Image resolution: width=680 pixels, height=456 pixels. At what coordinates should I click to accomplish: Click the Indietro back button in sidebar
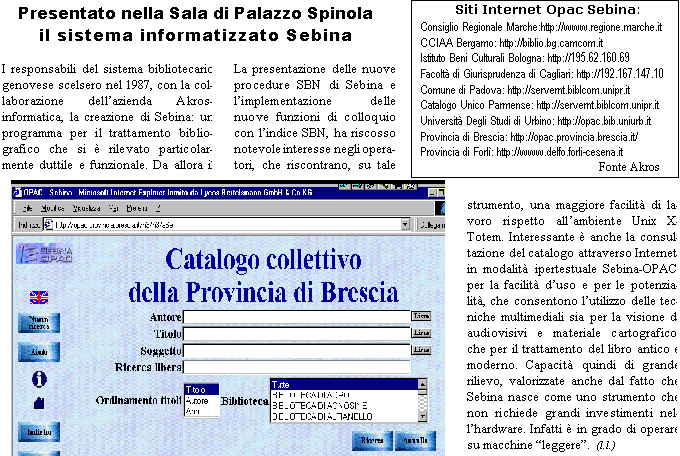[x=39, y=432]
